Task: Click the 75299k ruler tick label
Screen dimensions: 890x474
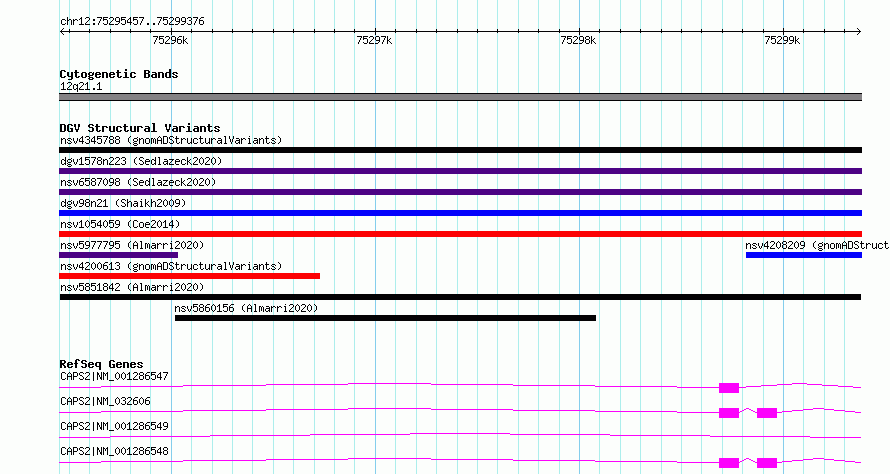Action: pyautogui.click(x=782, y=40)
